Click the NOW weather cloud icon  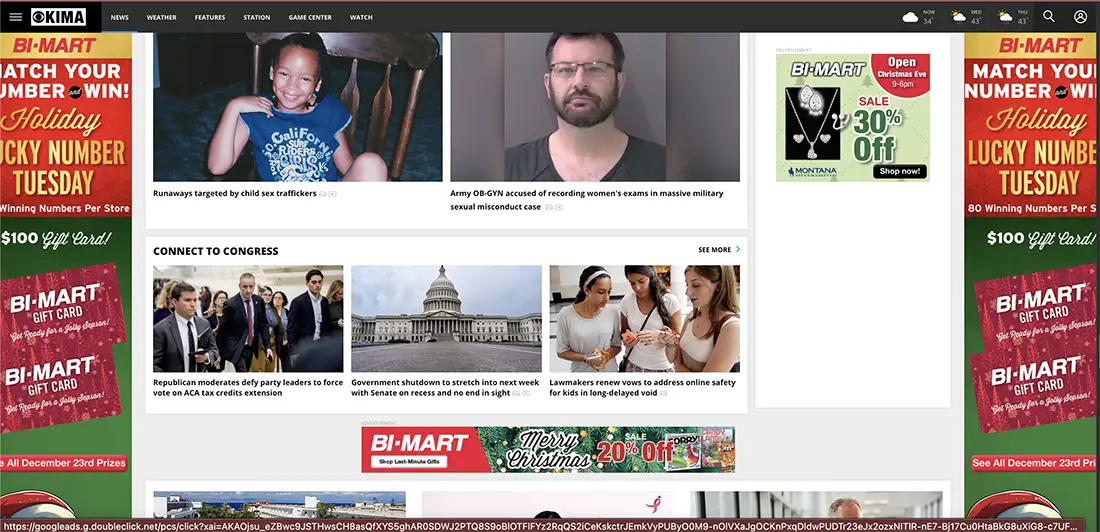(911, 18)
